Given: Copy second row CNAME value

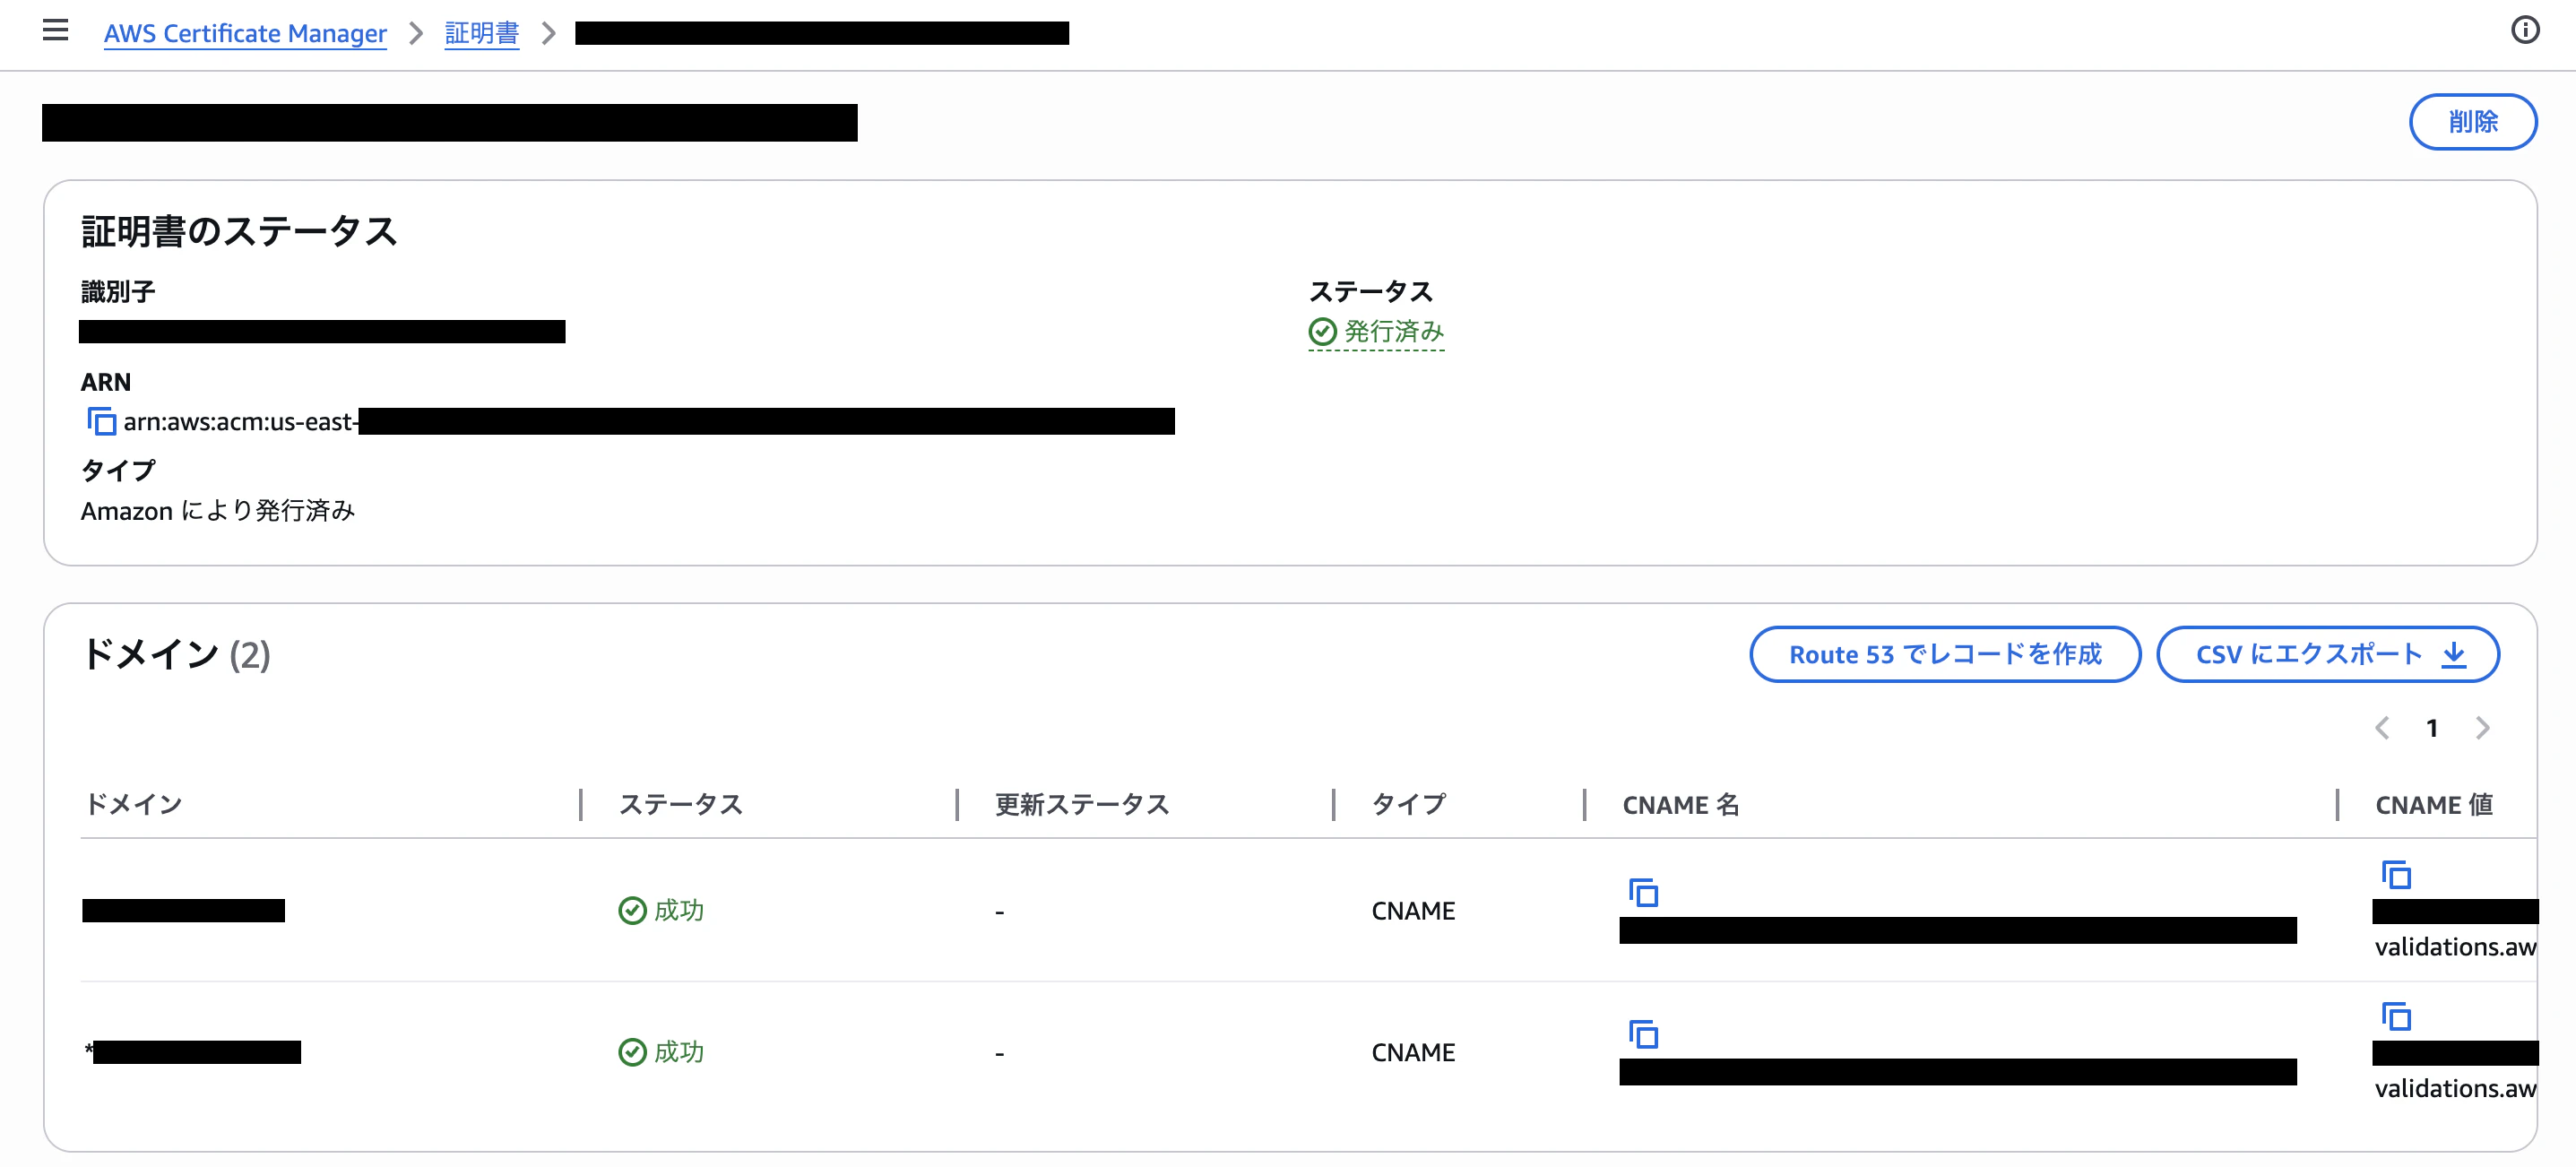Looking at the screenshot, I should (x=2396, y=1017).
